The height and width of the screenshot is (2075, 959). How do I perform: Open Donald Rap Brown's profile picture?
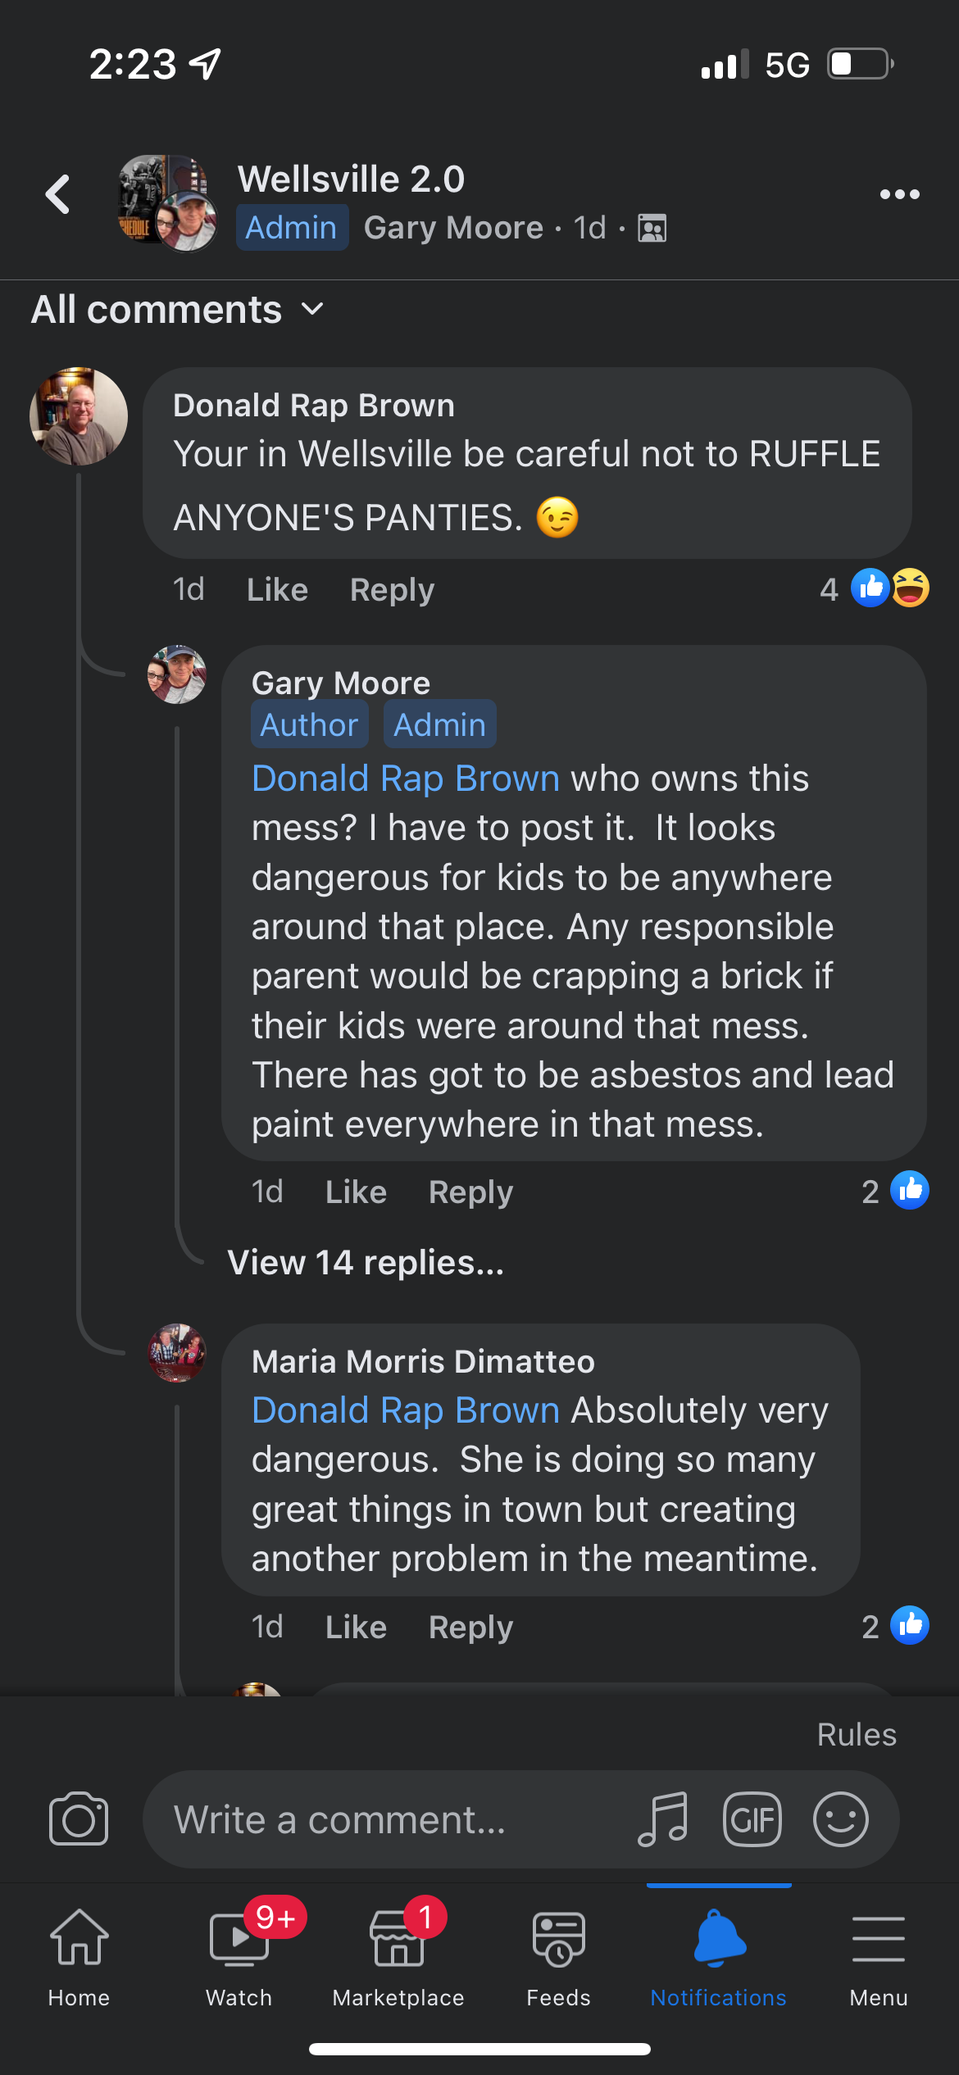[79, 416]
